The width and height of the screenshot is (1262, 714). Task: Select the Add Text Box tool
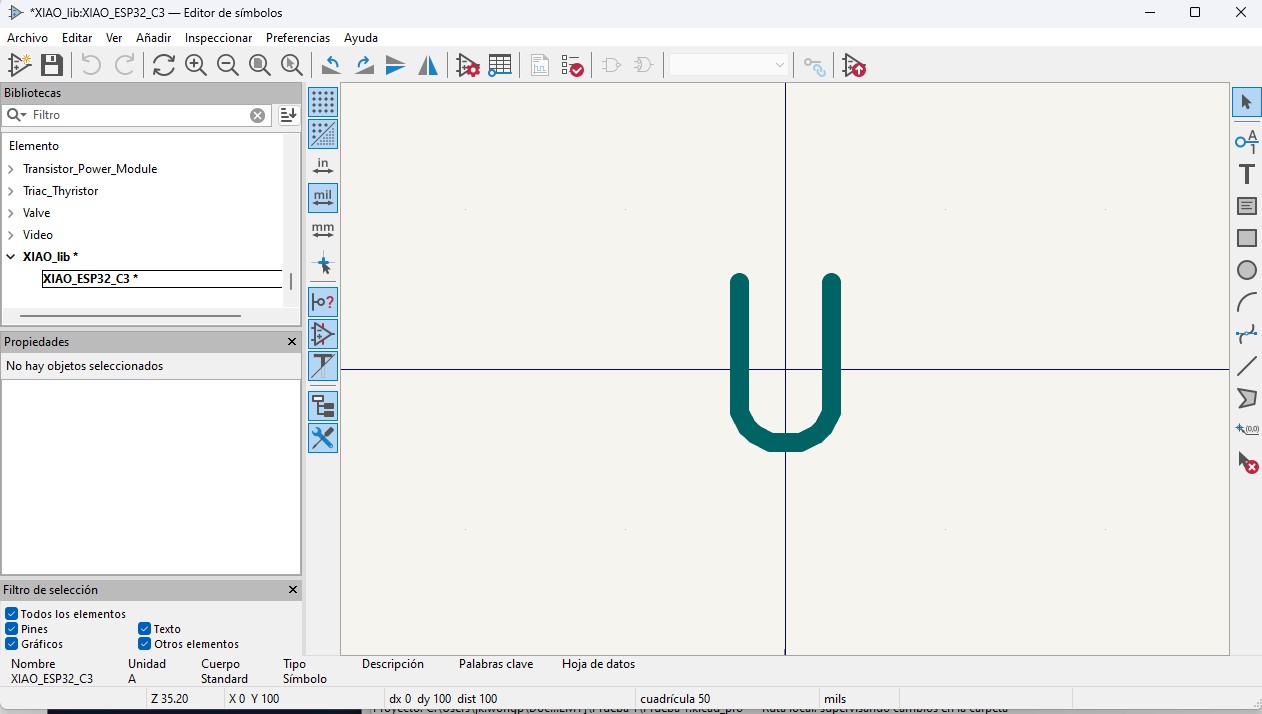(x=1247, y=206)
